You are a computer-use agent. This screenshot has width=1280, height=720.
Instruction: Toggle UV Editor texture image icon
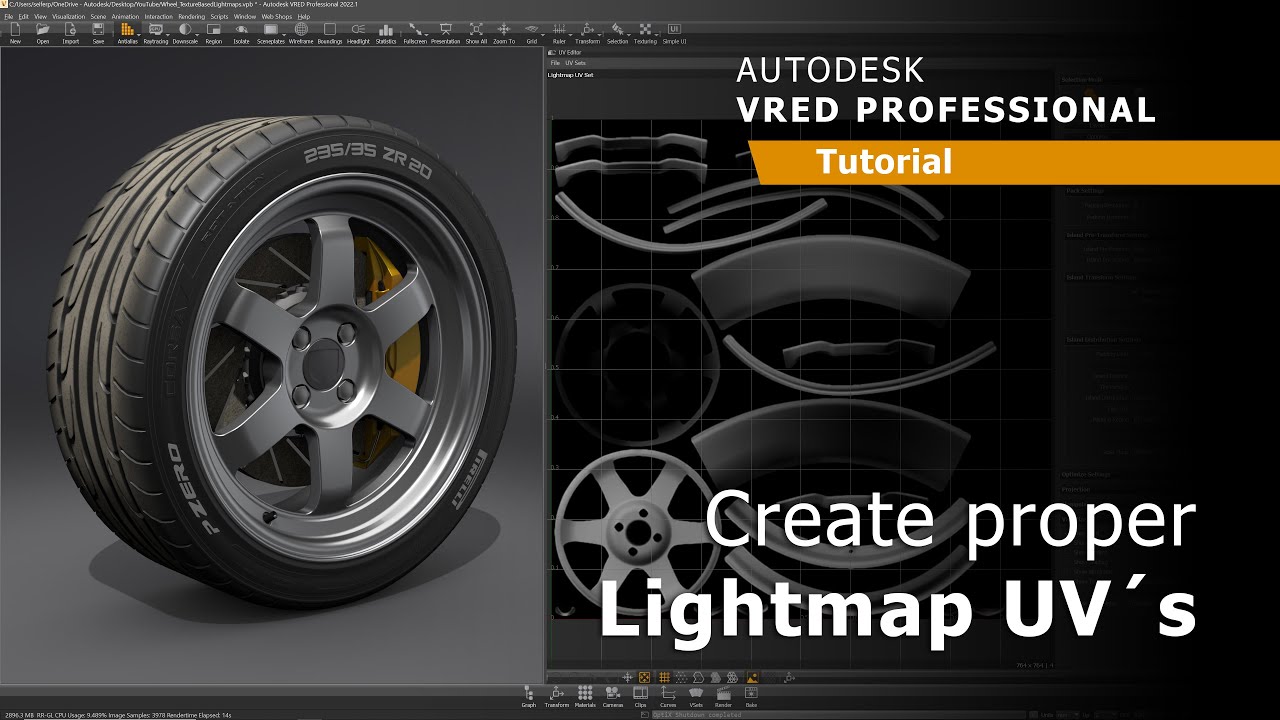pos(752,678)
